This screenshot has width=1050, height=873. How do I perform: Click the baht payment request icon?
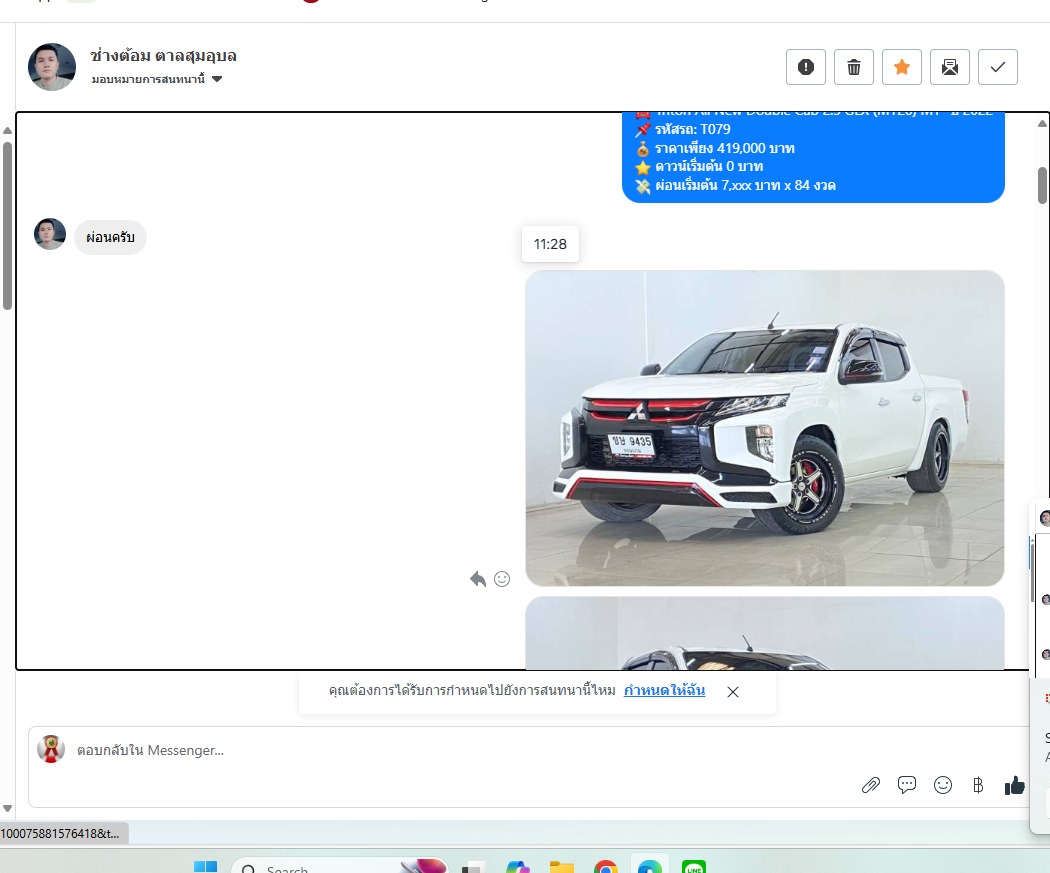[978, 785]
